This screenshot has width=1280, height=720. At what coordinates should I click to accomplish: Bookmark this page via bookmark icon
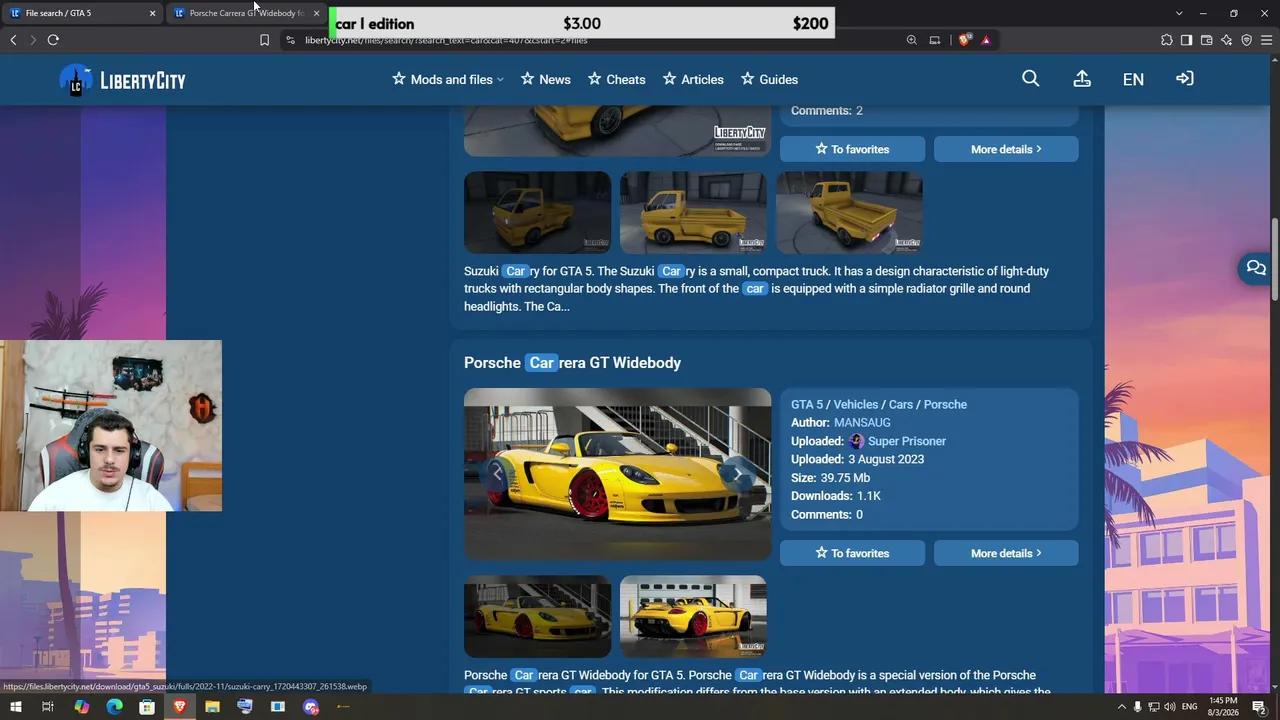[264, 40]
